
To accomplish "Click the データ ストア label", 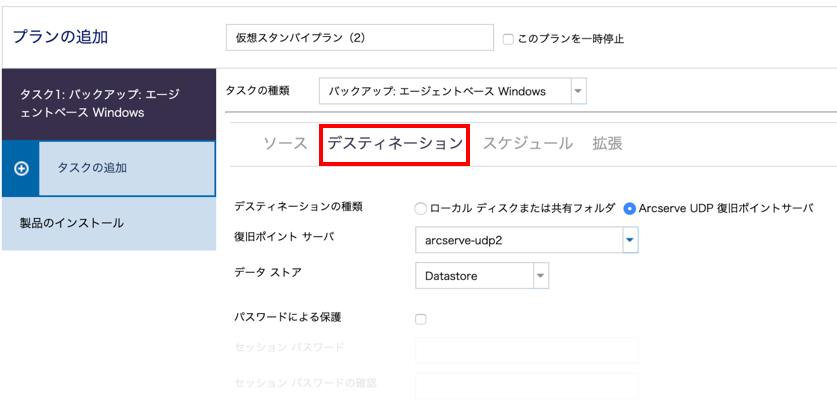I will click(x=268, y=272).
